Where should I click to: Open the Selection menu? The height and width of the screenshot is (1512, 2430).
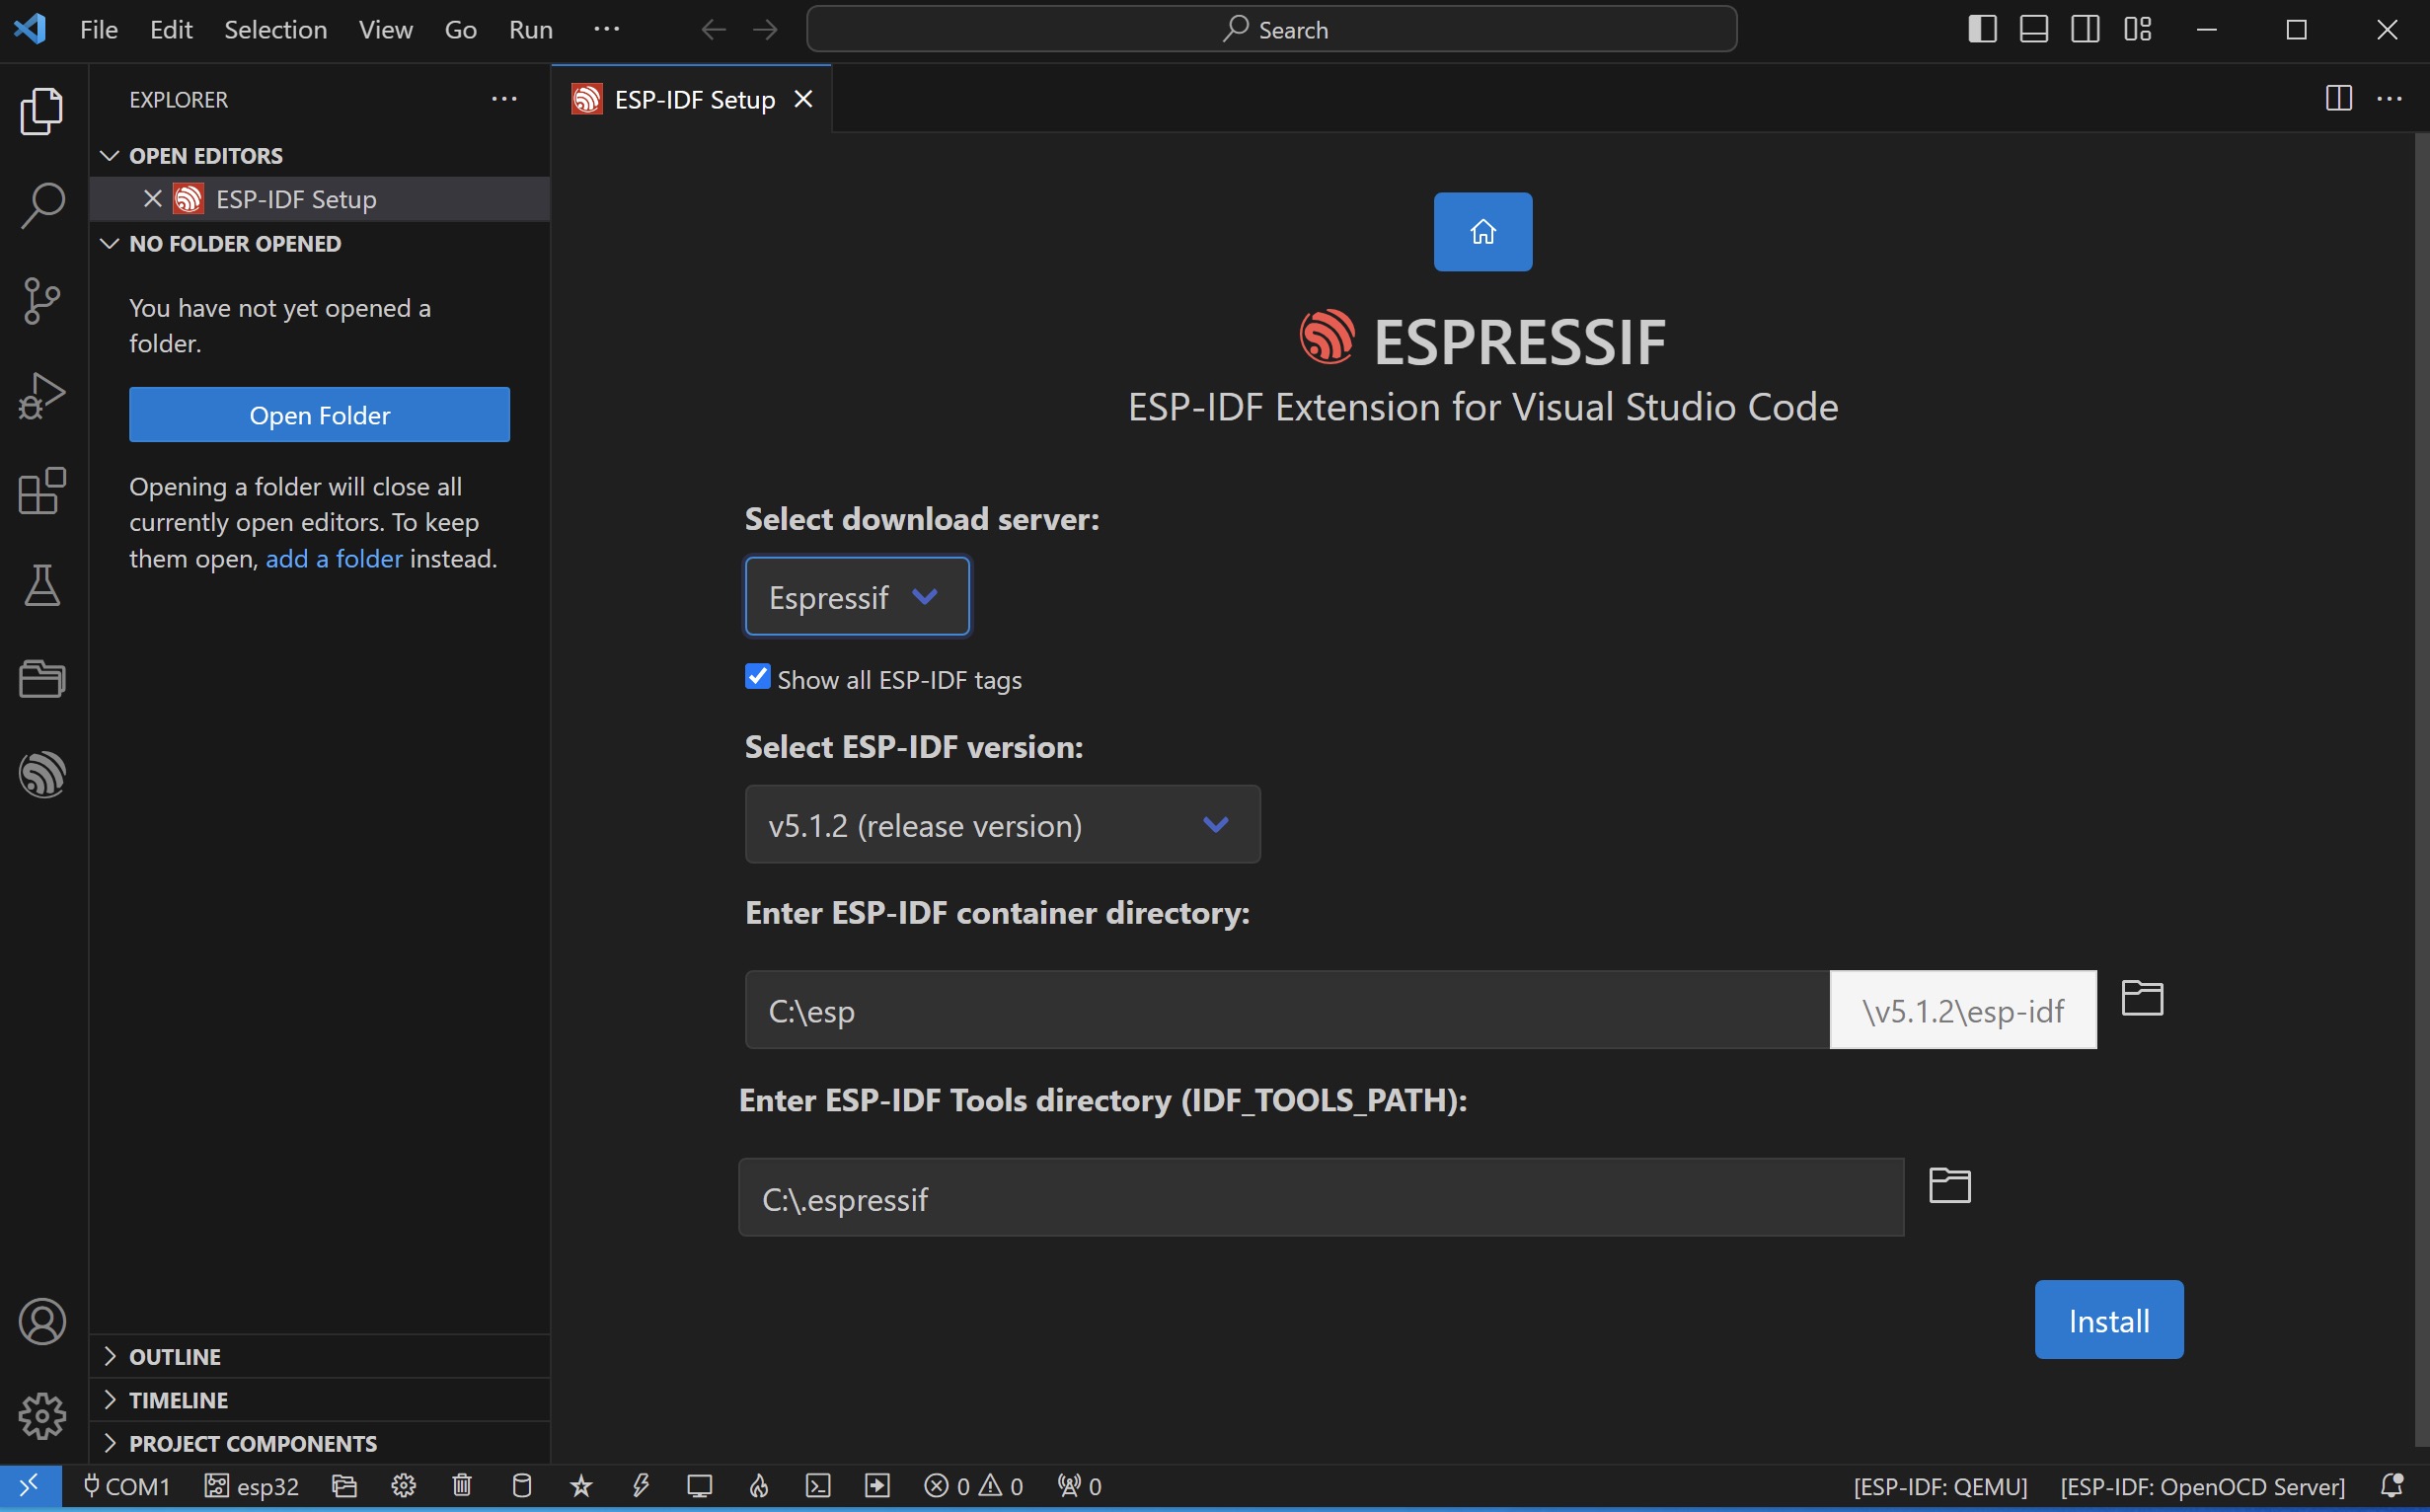(x=275, y=29)
